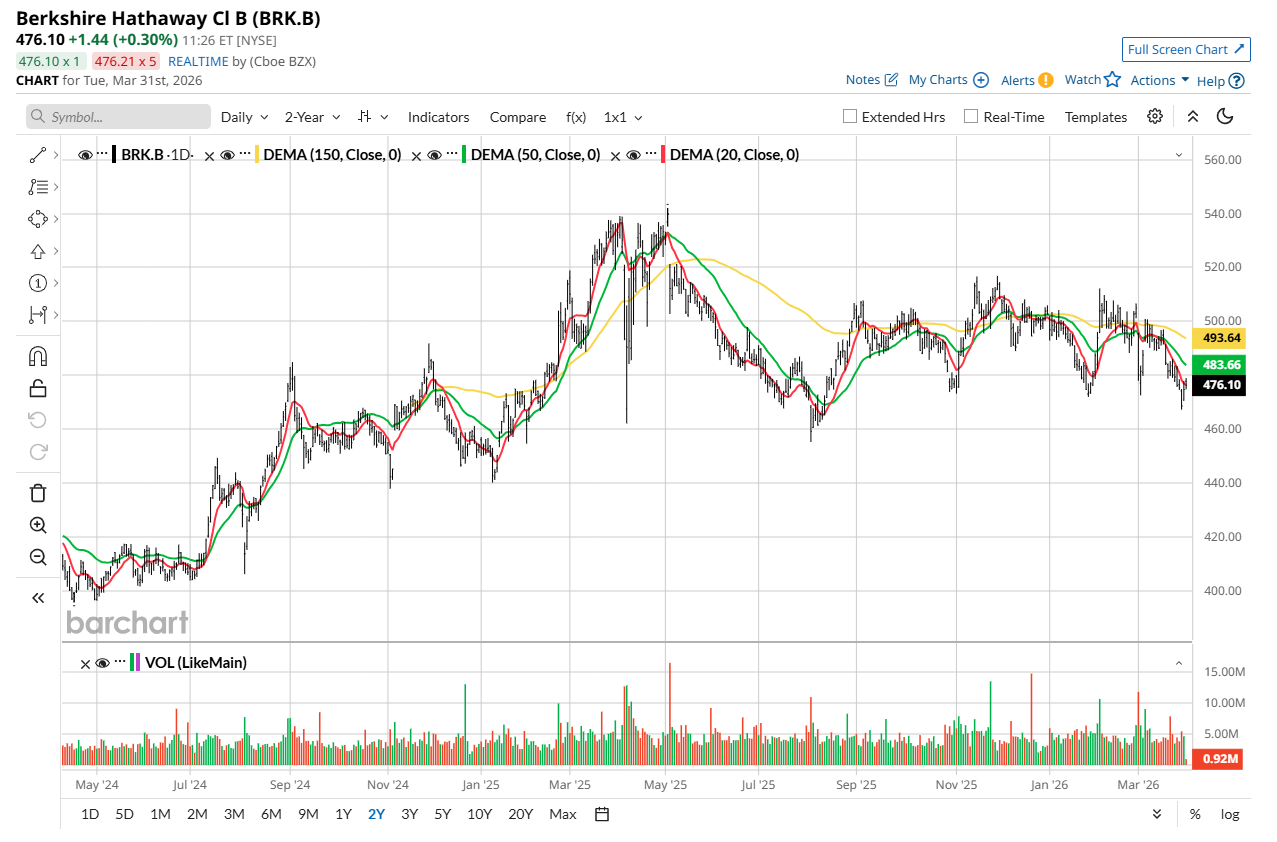The width and height of the screenshot is (1277, 842).
Task: Select the arrow marker tool
Action: click(x=37, y=251)
